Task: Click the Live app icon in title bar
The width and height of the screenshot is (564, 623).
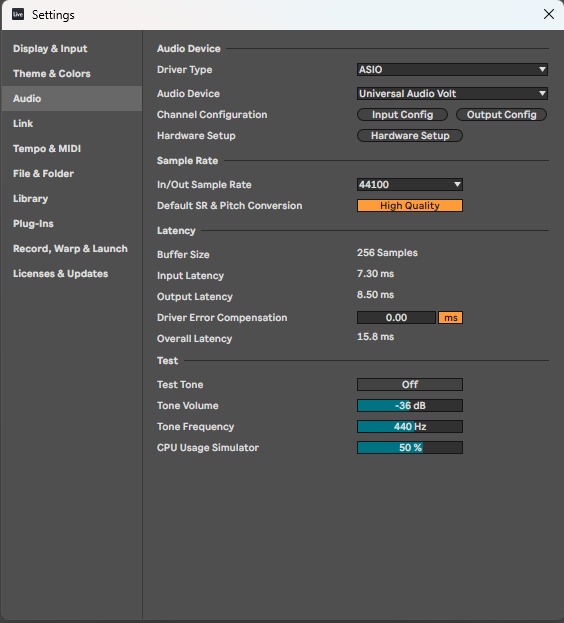Action: pos(18,15)
